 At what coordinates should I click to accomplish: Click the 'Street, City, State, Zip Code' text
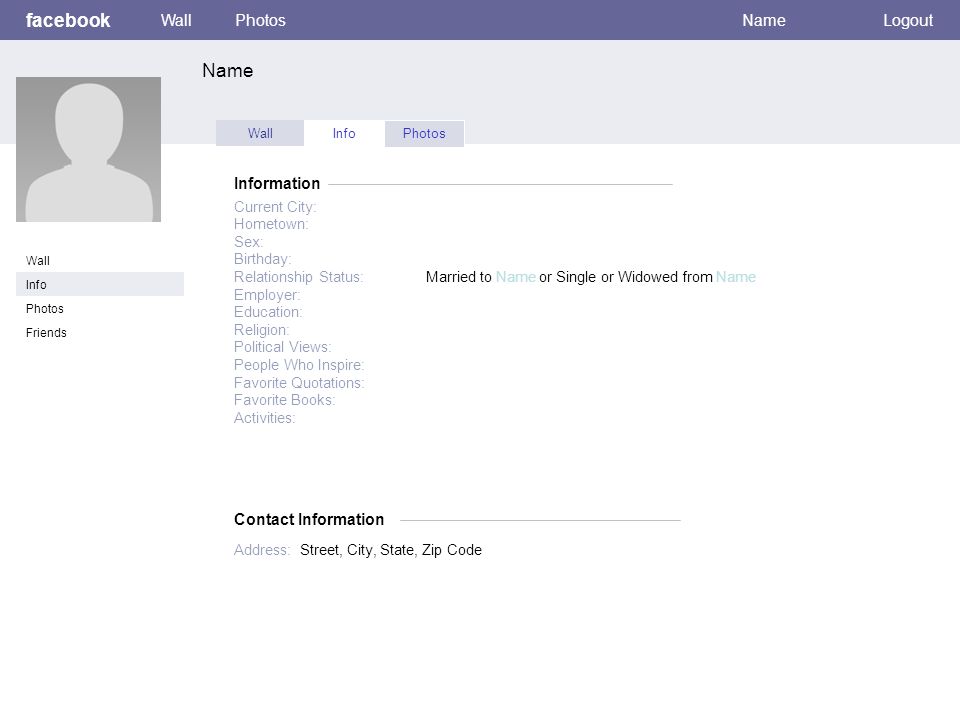pyautogui.click(x=391, y=550)
